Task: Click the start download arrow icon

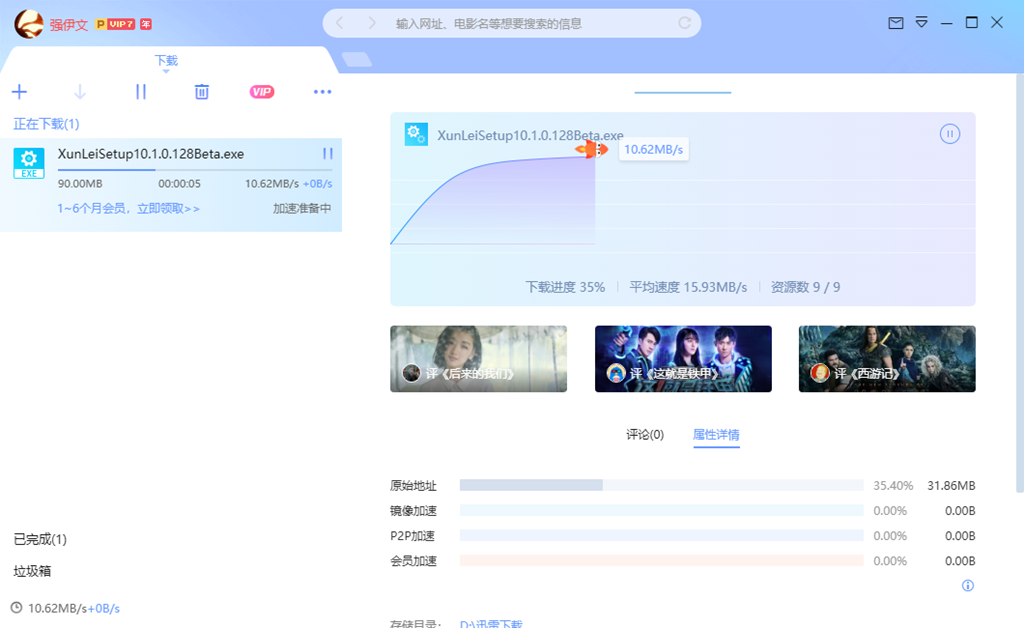Action: [80, 92]
